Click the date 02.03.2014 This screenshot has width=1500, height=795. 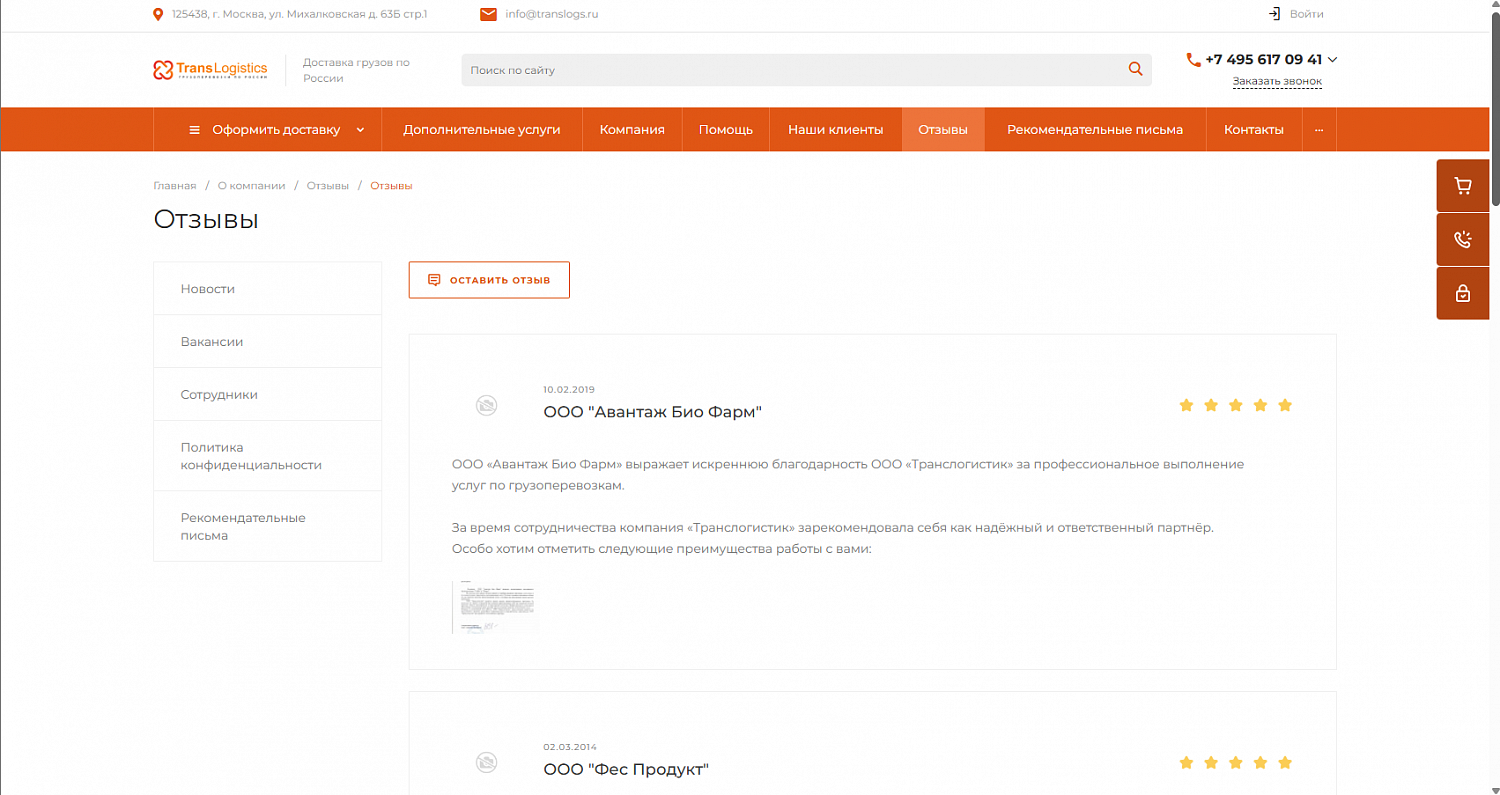point(569,747)
